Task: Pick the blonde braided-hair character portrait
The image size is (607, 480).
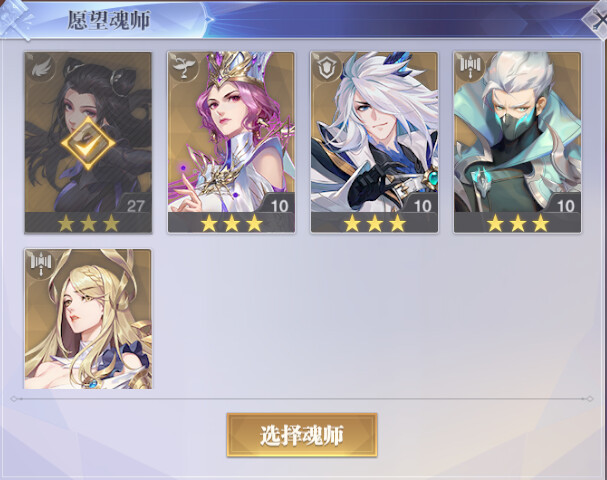Action: [88, 319]
